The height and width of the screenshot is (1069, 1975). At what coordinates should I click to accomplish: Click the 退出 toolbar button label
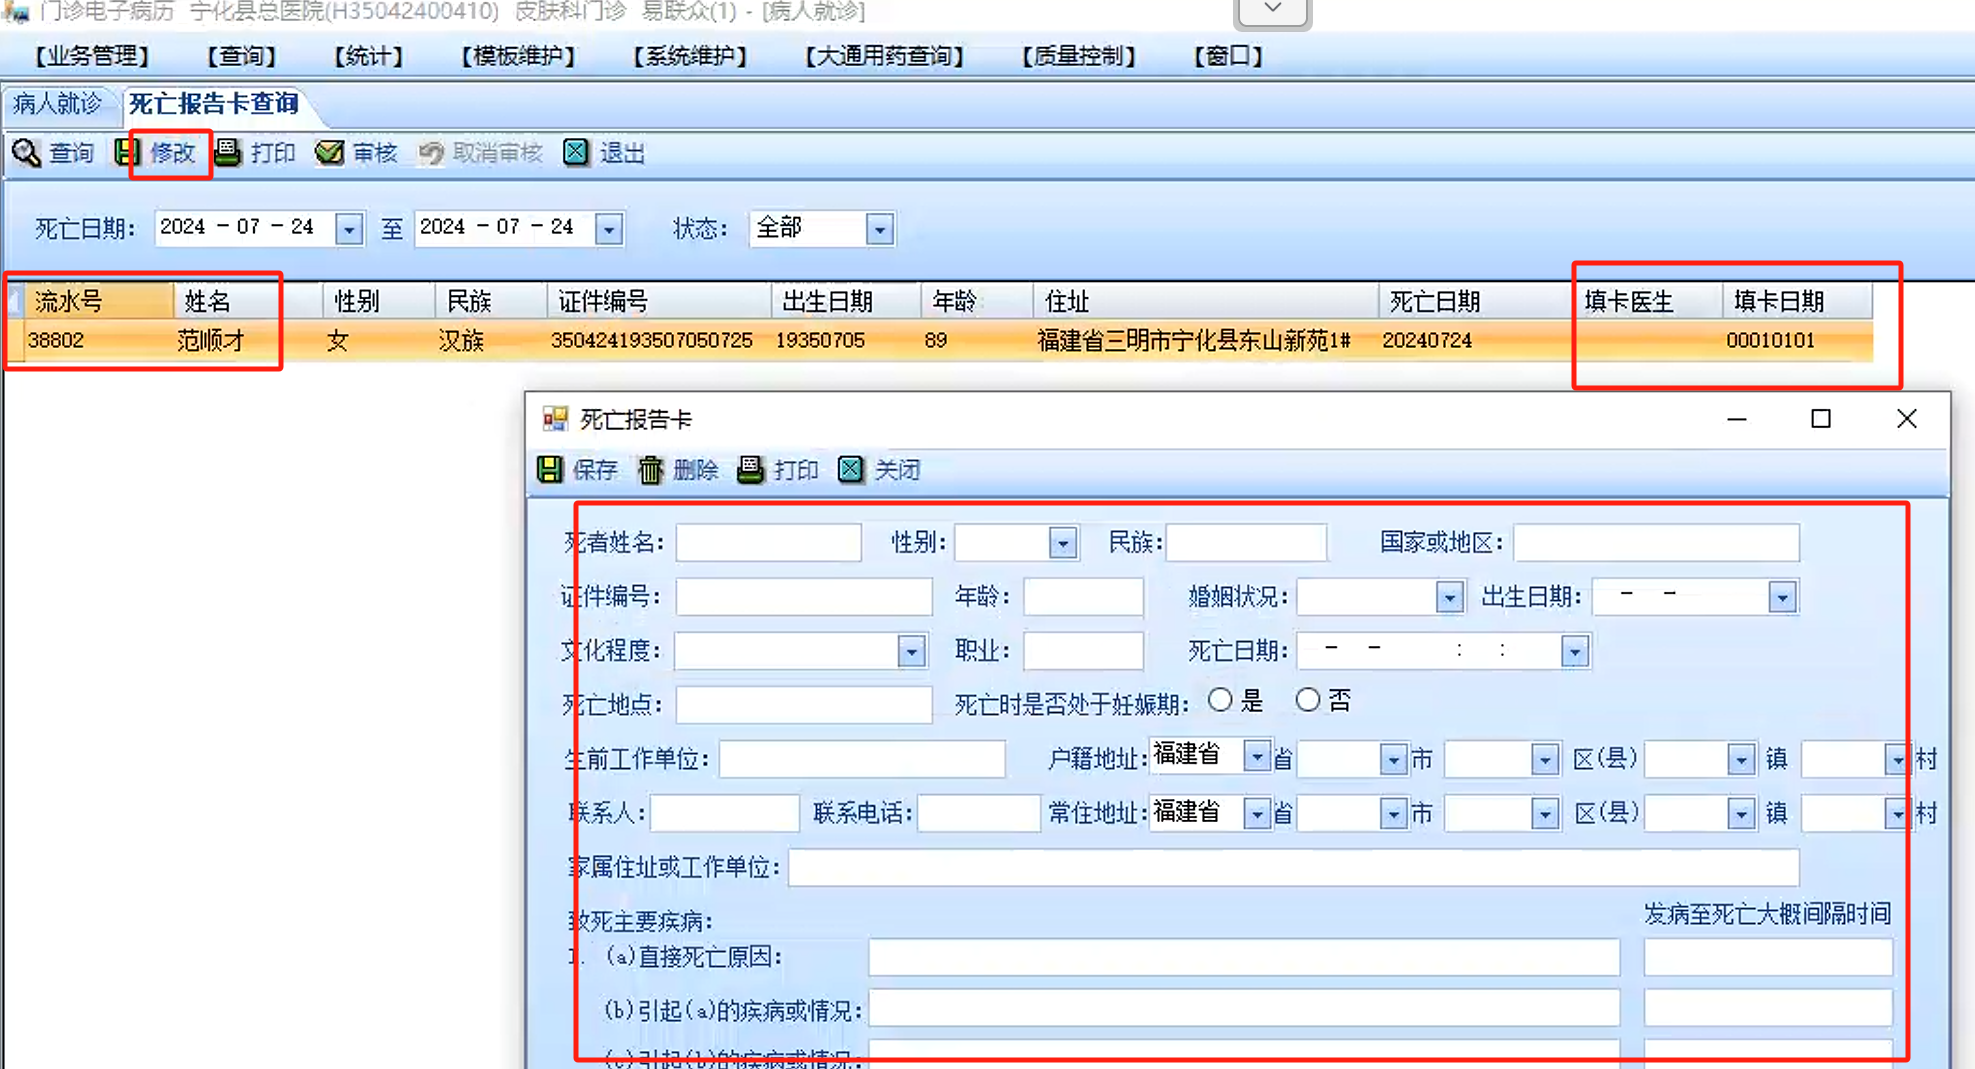(x=622, y=153)
